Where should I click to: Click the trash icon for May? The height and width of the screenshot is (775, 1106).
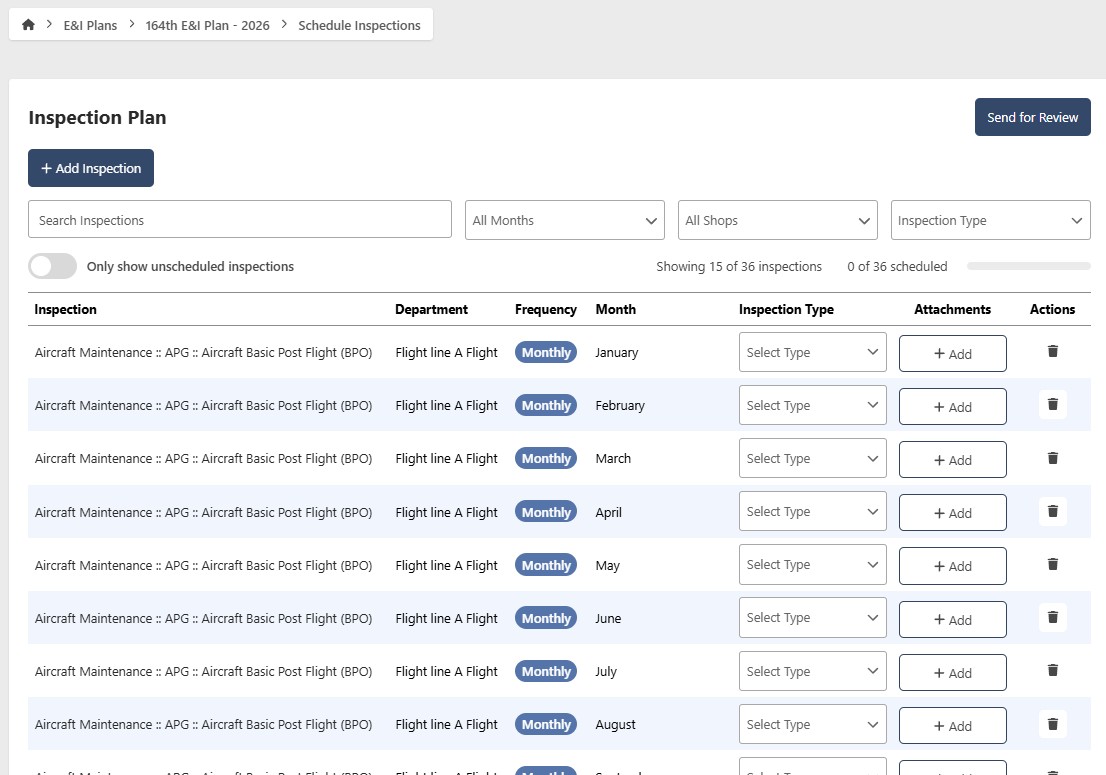[x=1052, y=564]
